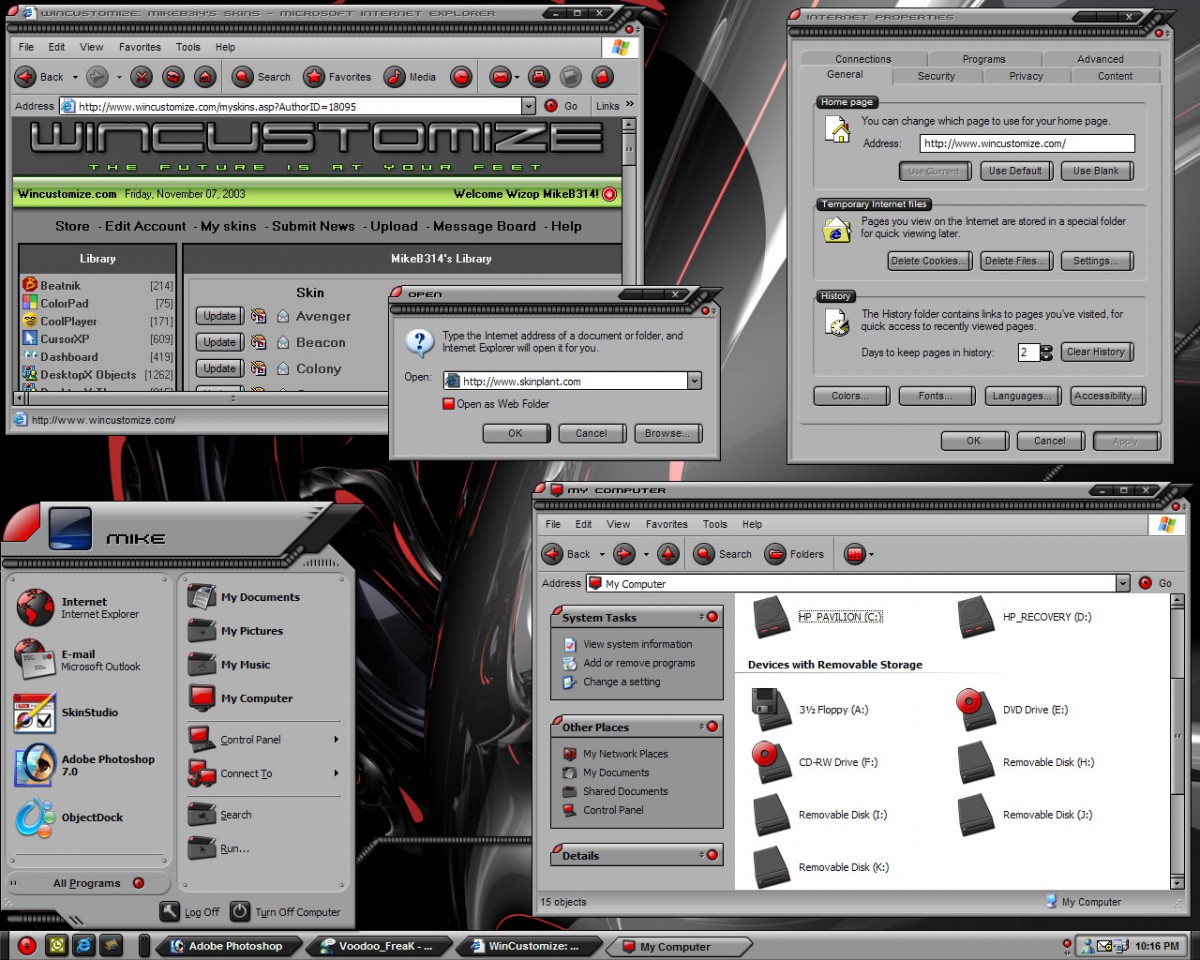Select Removable Disk (K:)
Viewport: 1200px width, 960px height.
coord(820,867)
